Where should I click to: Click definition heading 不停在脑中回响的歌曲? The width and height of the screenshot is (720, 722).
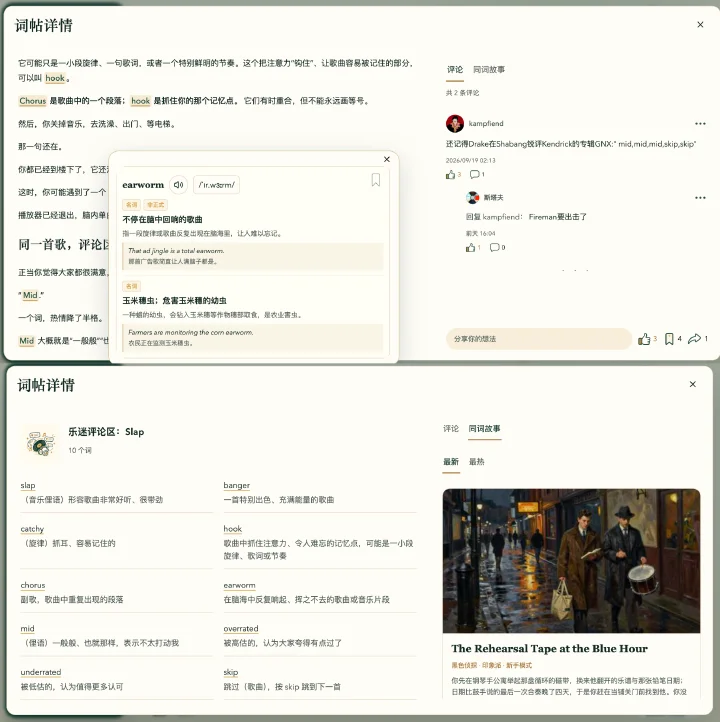[x=162, y=220]
